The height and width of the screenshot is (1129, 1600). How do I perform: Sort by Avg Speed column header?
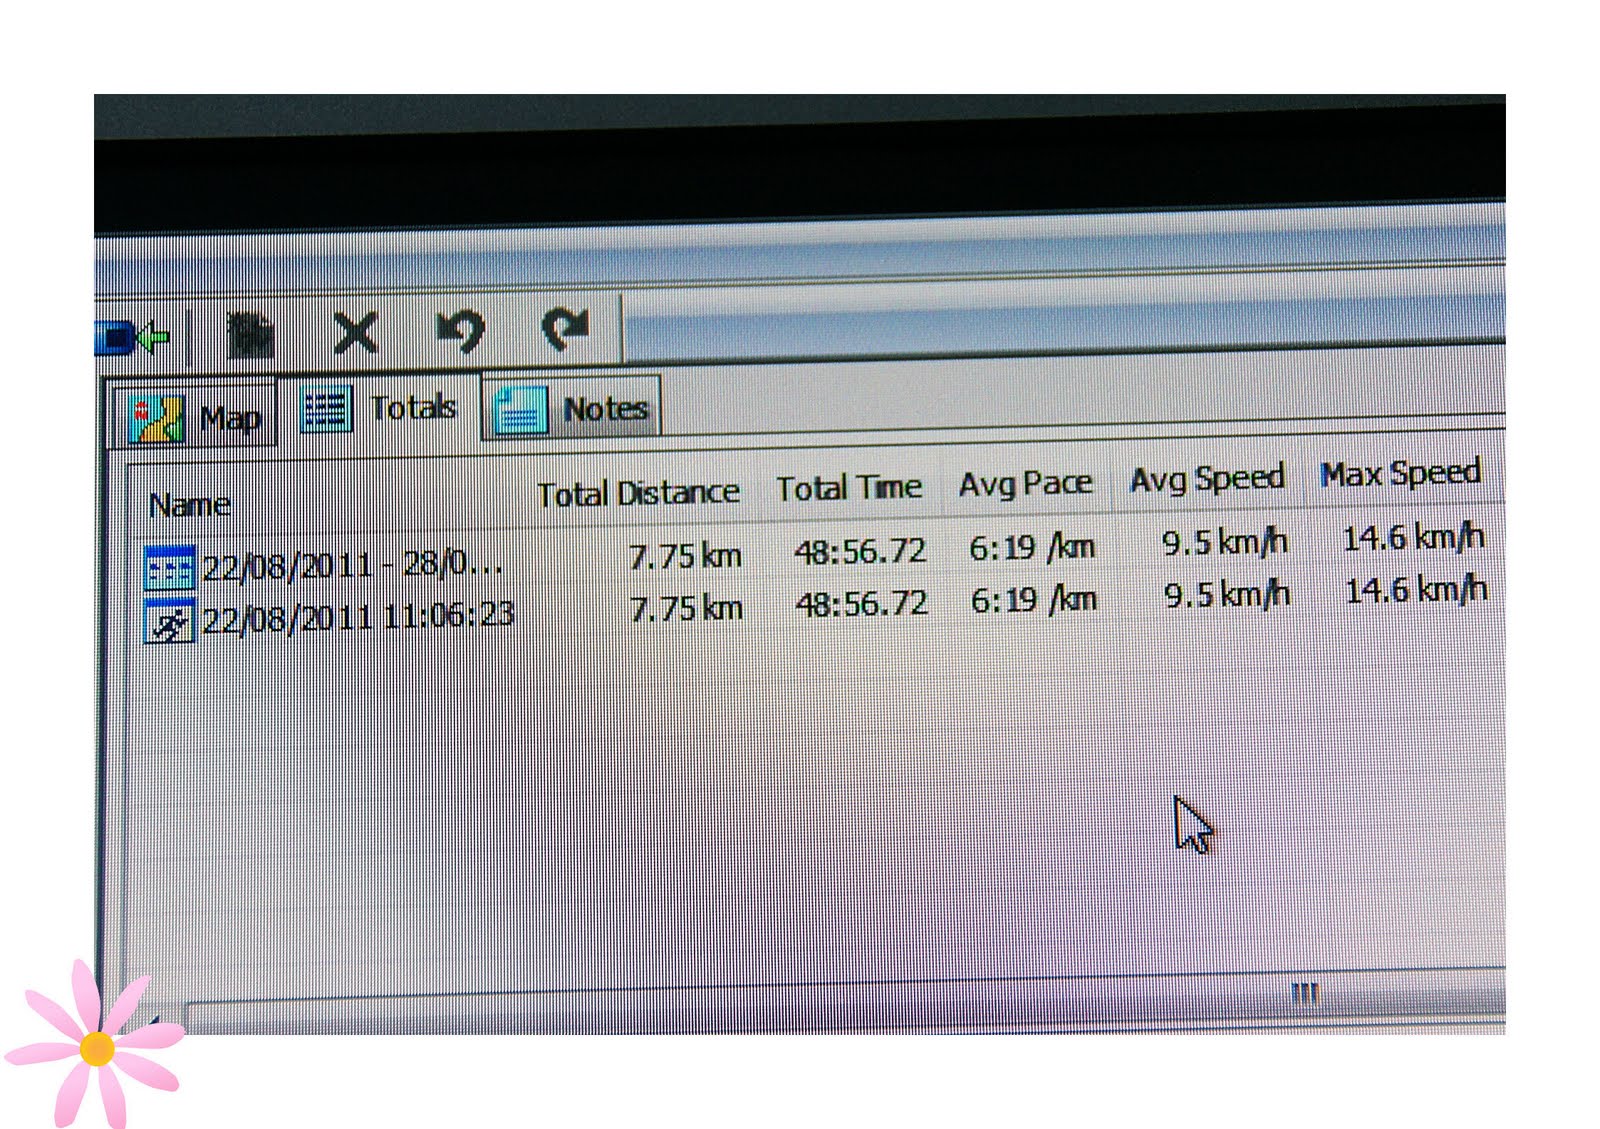(x=1207, y=479)
